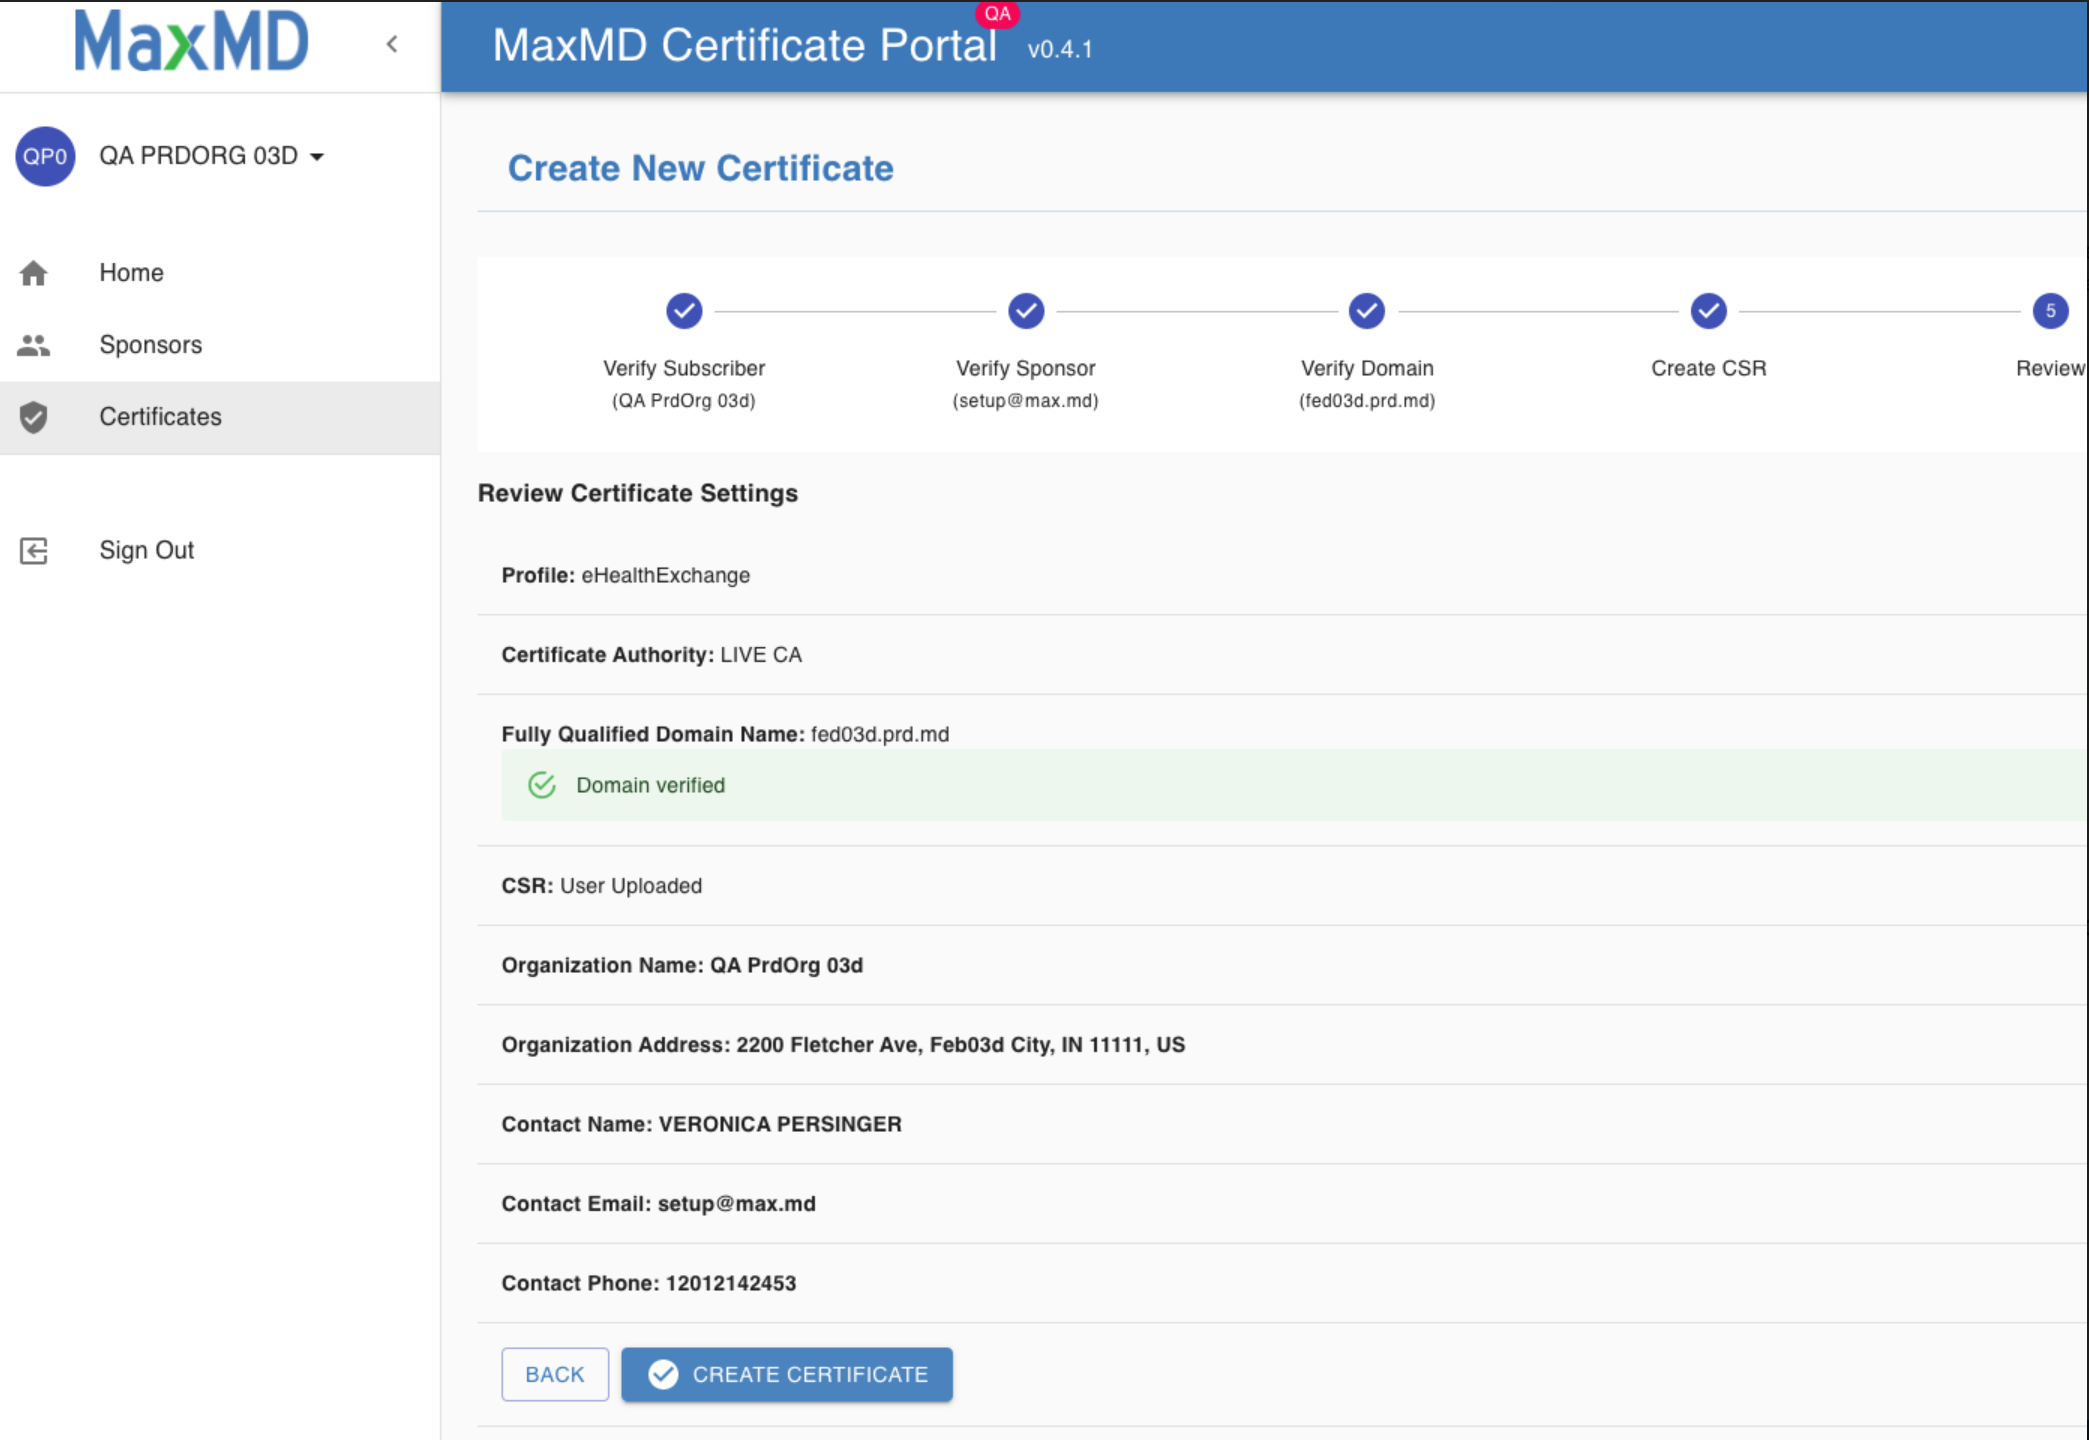Click the QP0 avatar circle
This screenshot has height=1440, width=2089.
[45, 156]
